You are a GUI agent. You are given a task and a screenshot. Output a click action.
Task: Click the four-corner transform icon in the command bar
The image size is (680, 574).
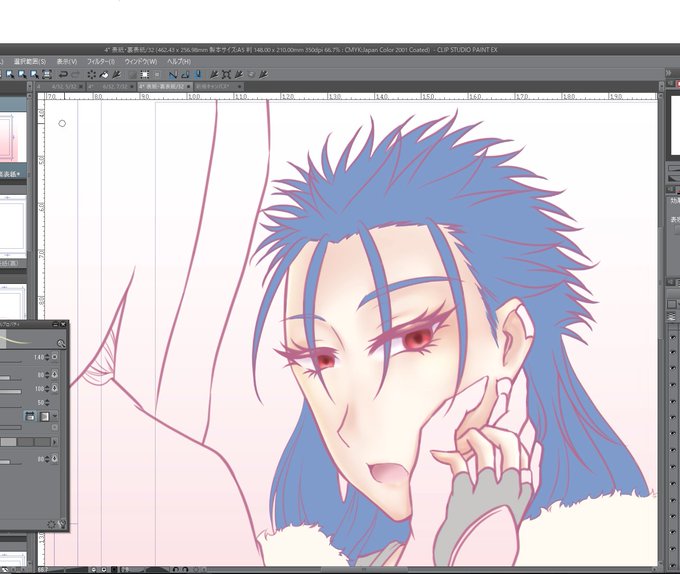coord(226,75)
